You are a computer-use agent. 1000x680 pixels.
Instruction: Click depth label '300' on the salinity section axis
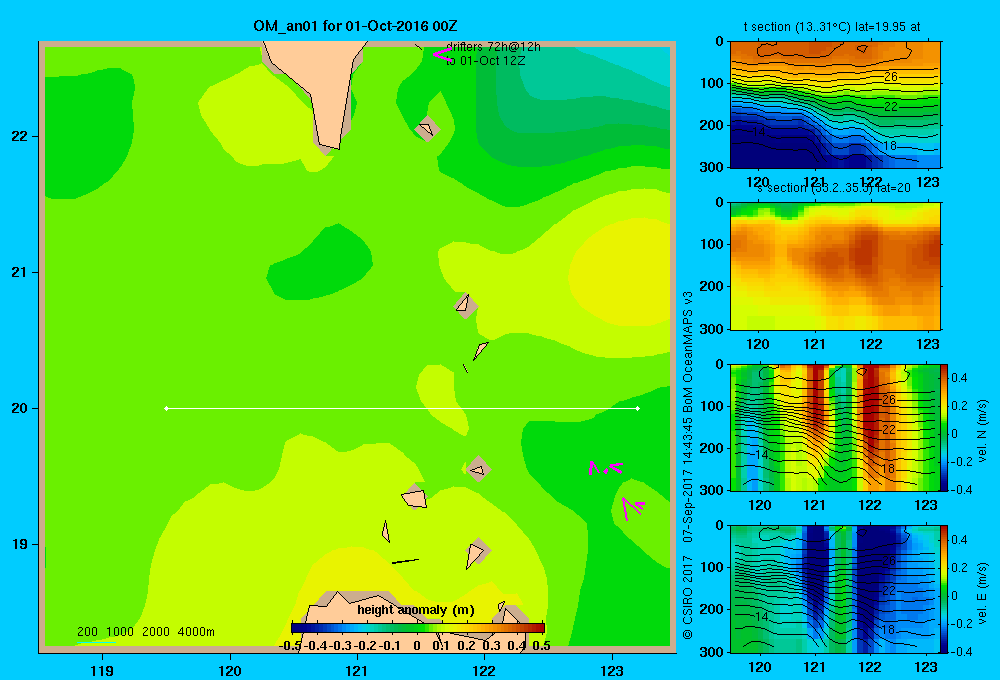tap(712, 329)
